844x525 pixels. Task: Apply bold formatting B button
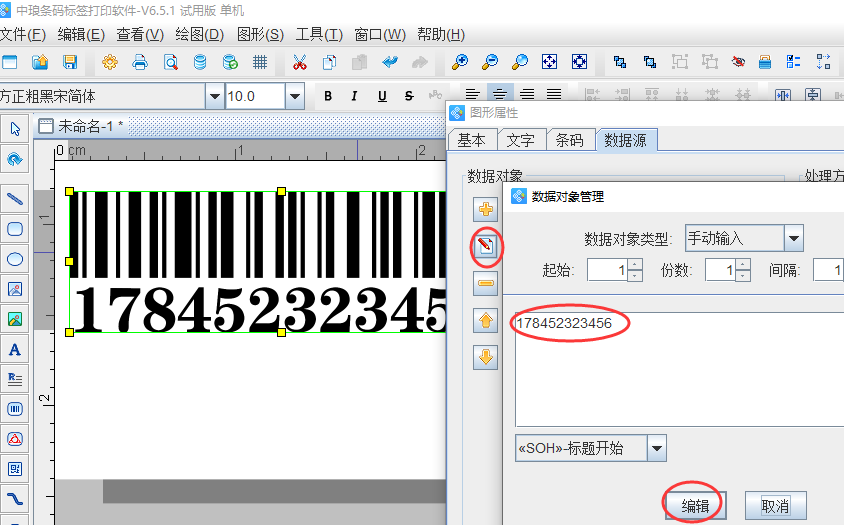point(328,96)
